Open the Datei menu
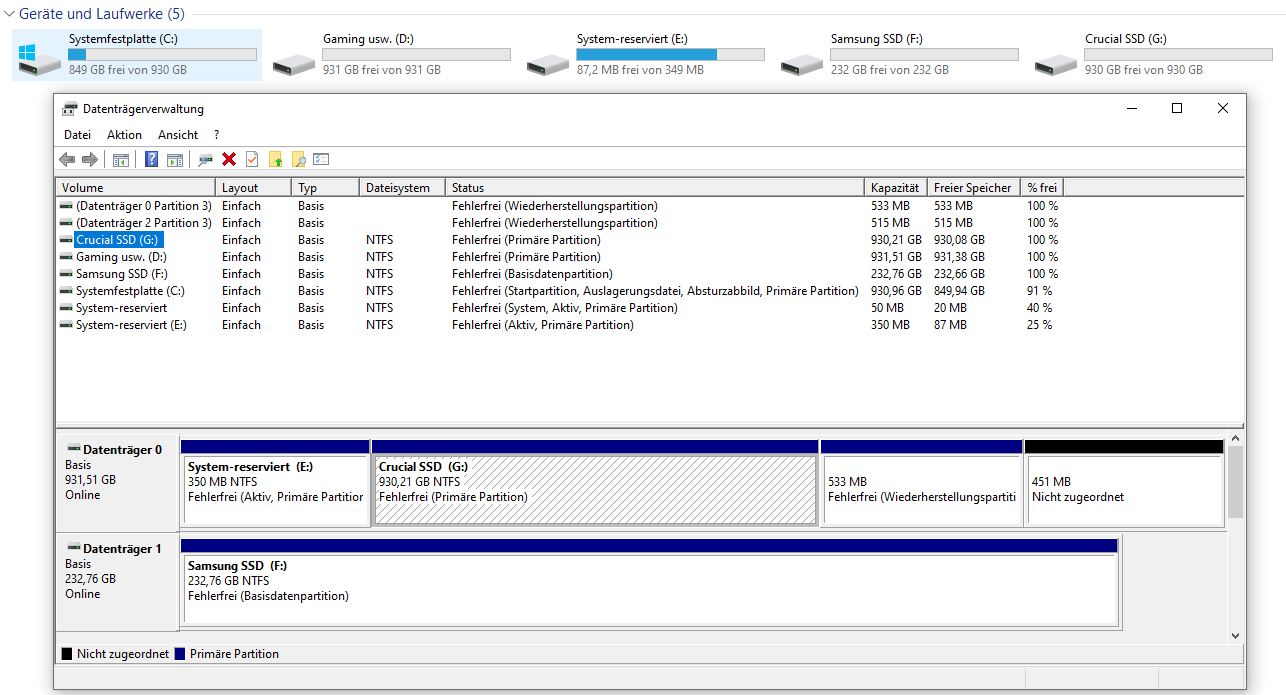1286x695 pixels. pyautogui.click(x=77, y=134)
